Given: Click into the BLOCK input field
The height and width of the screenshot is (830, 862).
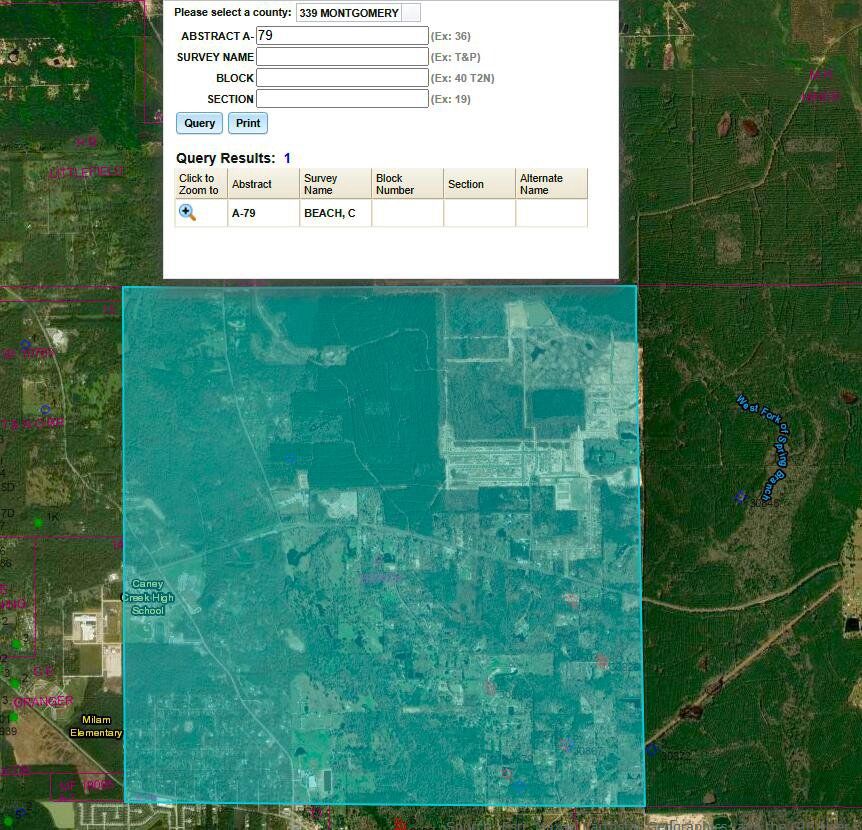Looking at the screenshot, I should (342, 78).
